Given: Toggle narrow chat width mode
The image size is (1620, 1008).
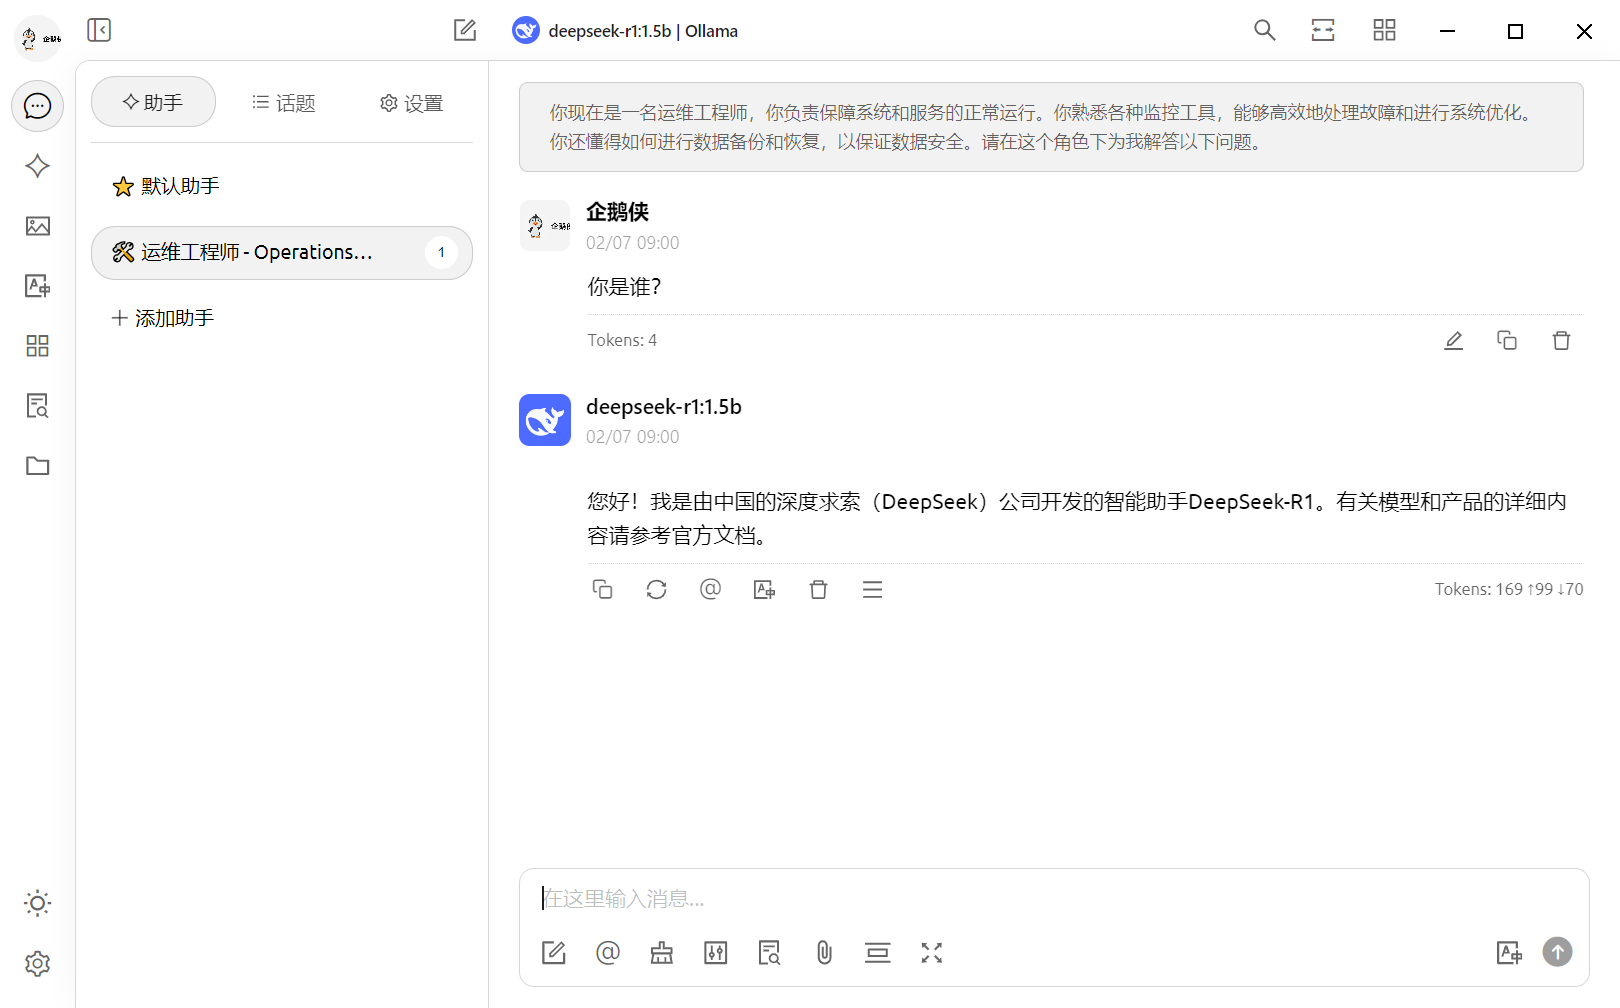Looking at the screenshot, I should tap(1323, 30).
